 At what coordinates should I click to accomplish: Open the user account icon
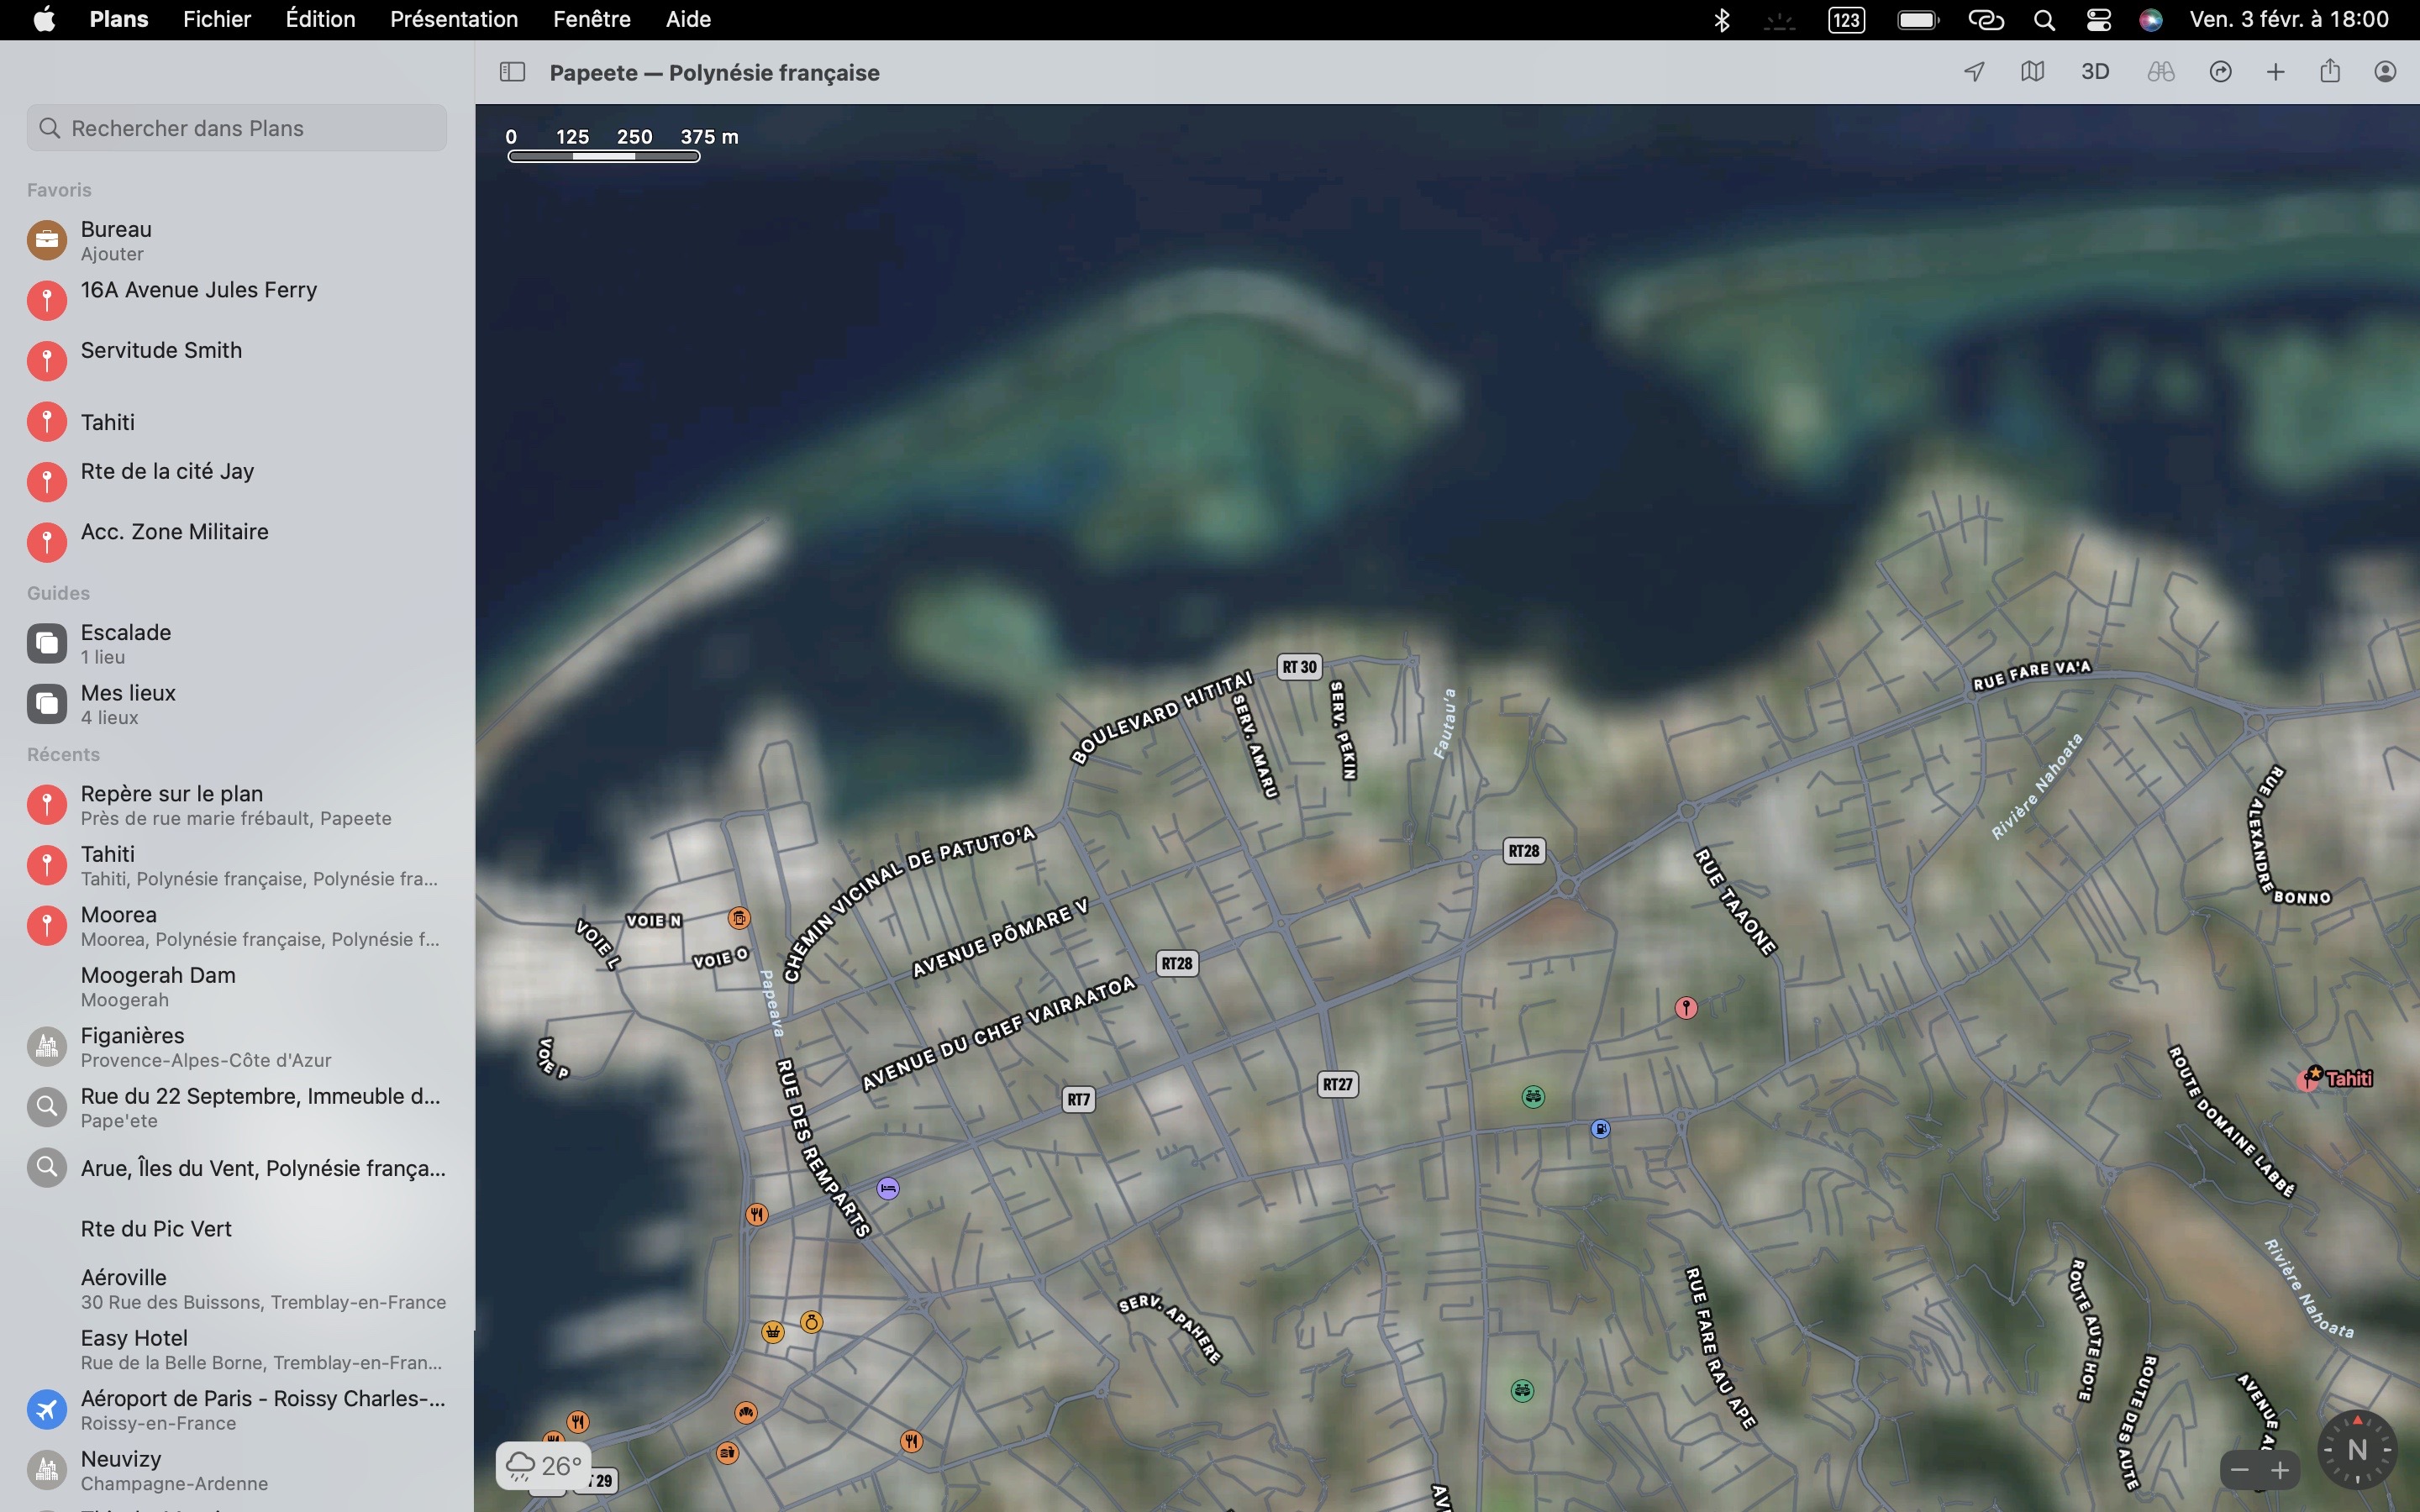coord(2385,72)
